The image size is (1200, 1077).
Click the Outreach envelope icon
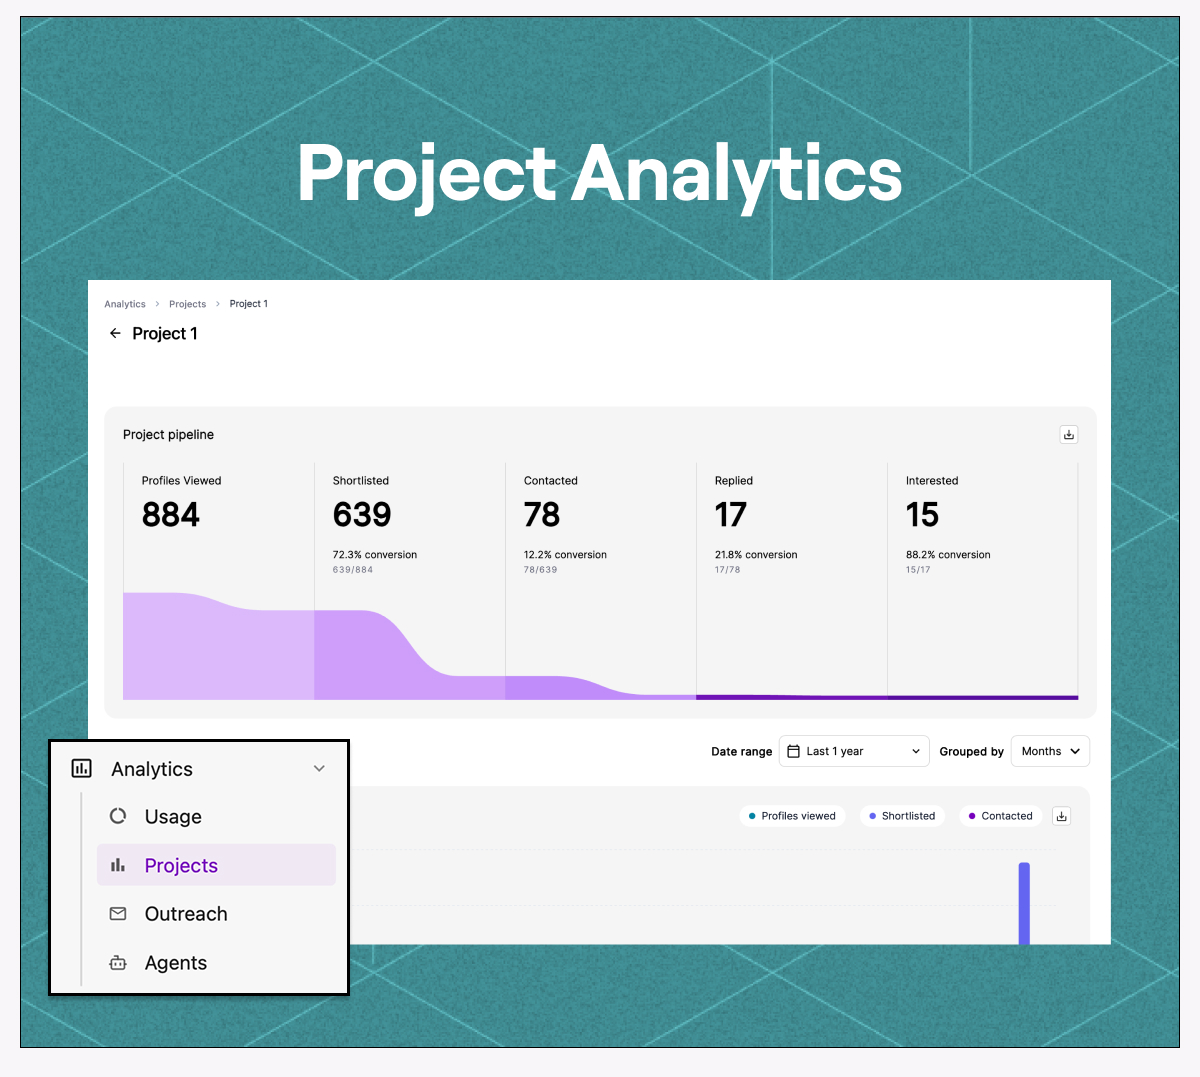[x=118, y=913]
